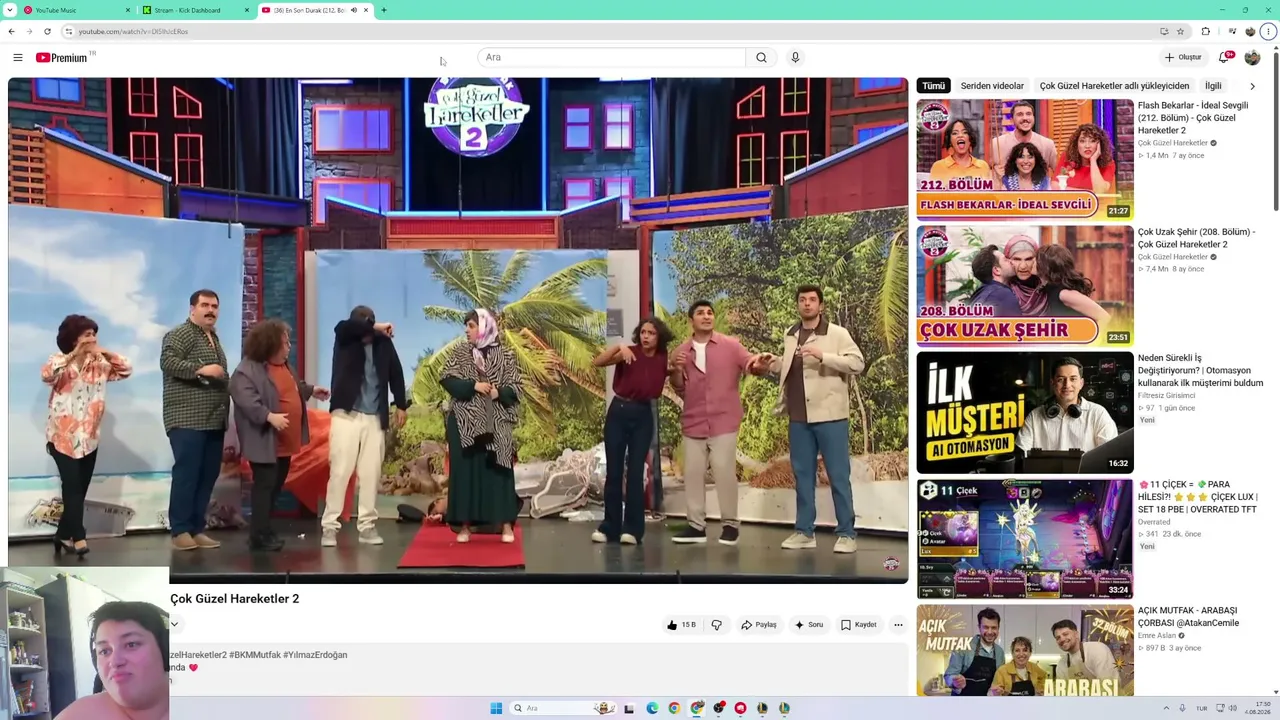
Task: Open Chrome media controls icon
Action: (1231, 31)
